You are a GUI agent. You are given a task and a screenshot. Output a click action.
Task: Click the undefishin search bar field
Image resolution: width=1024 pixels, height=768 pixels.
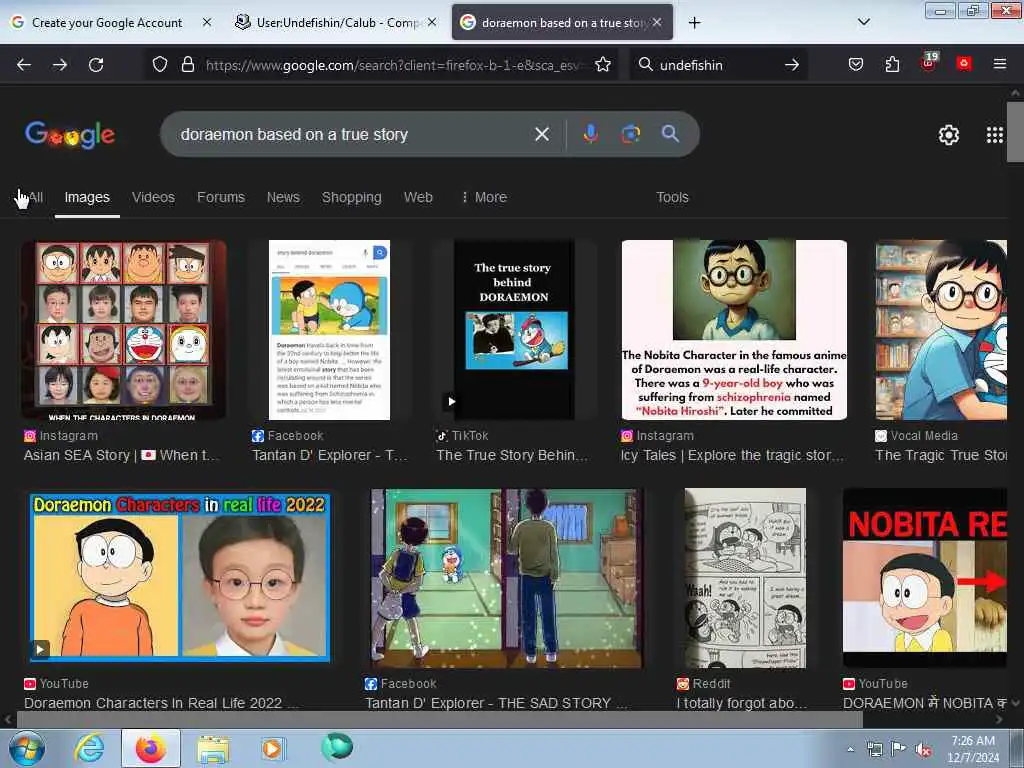point(718,65)
